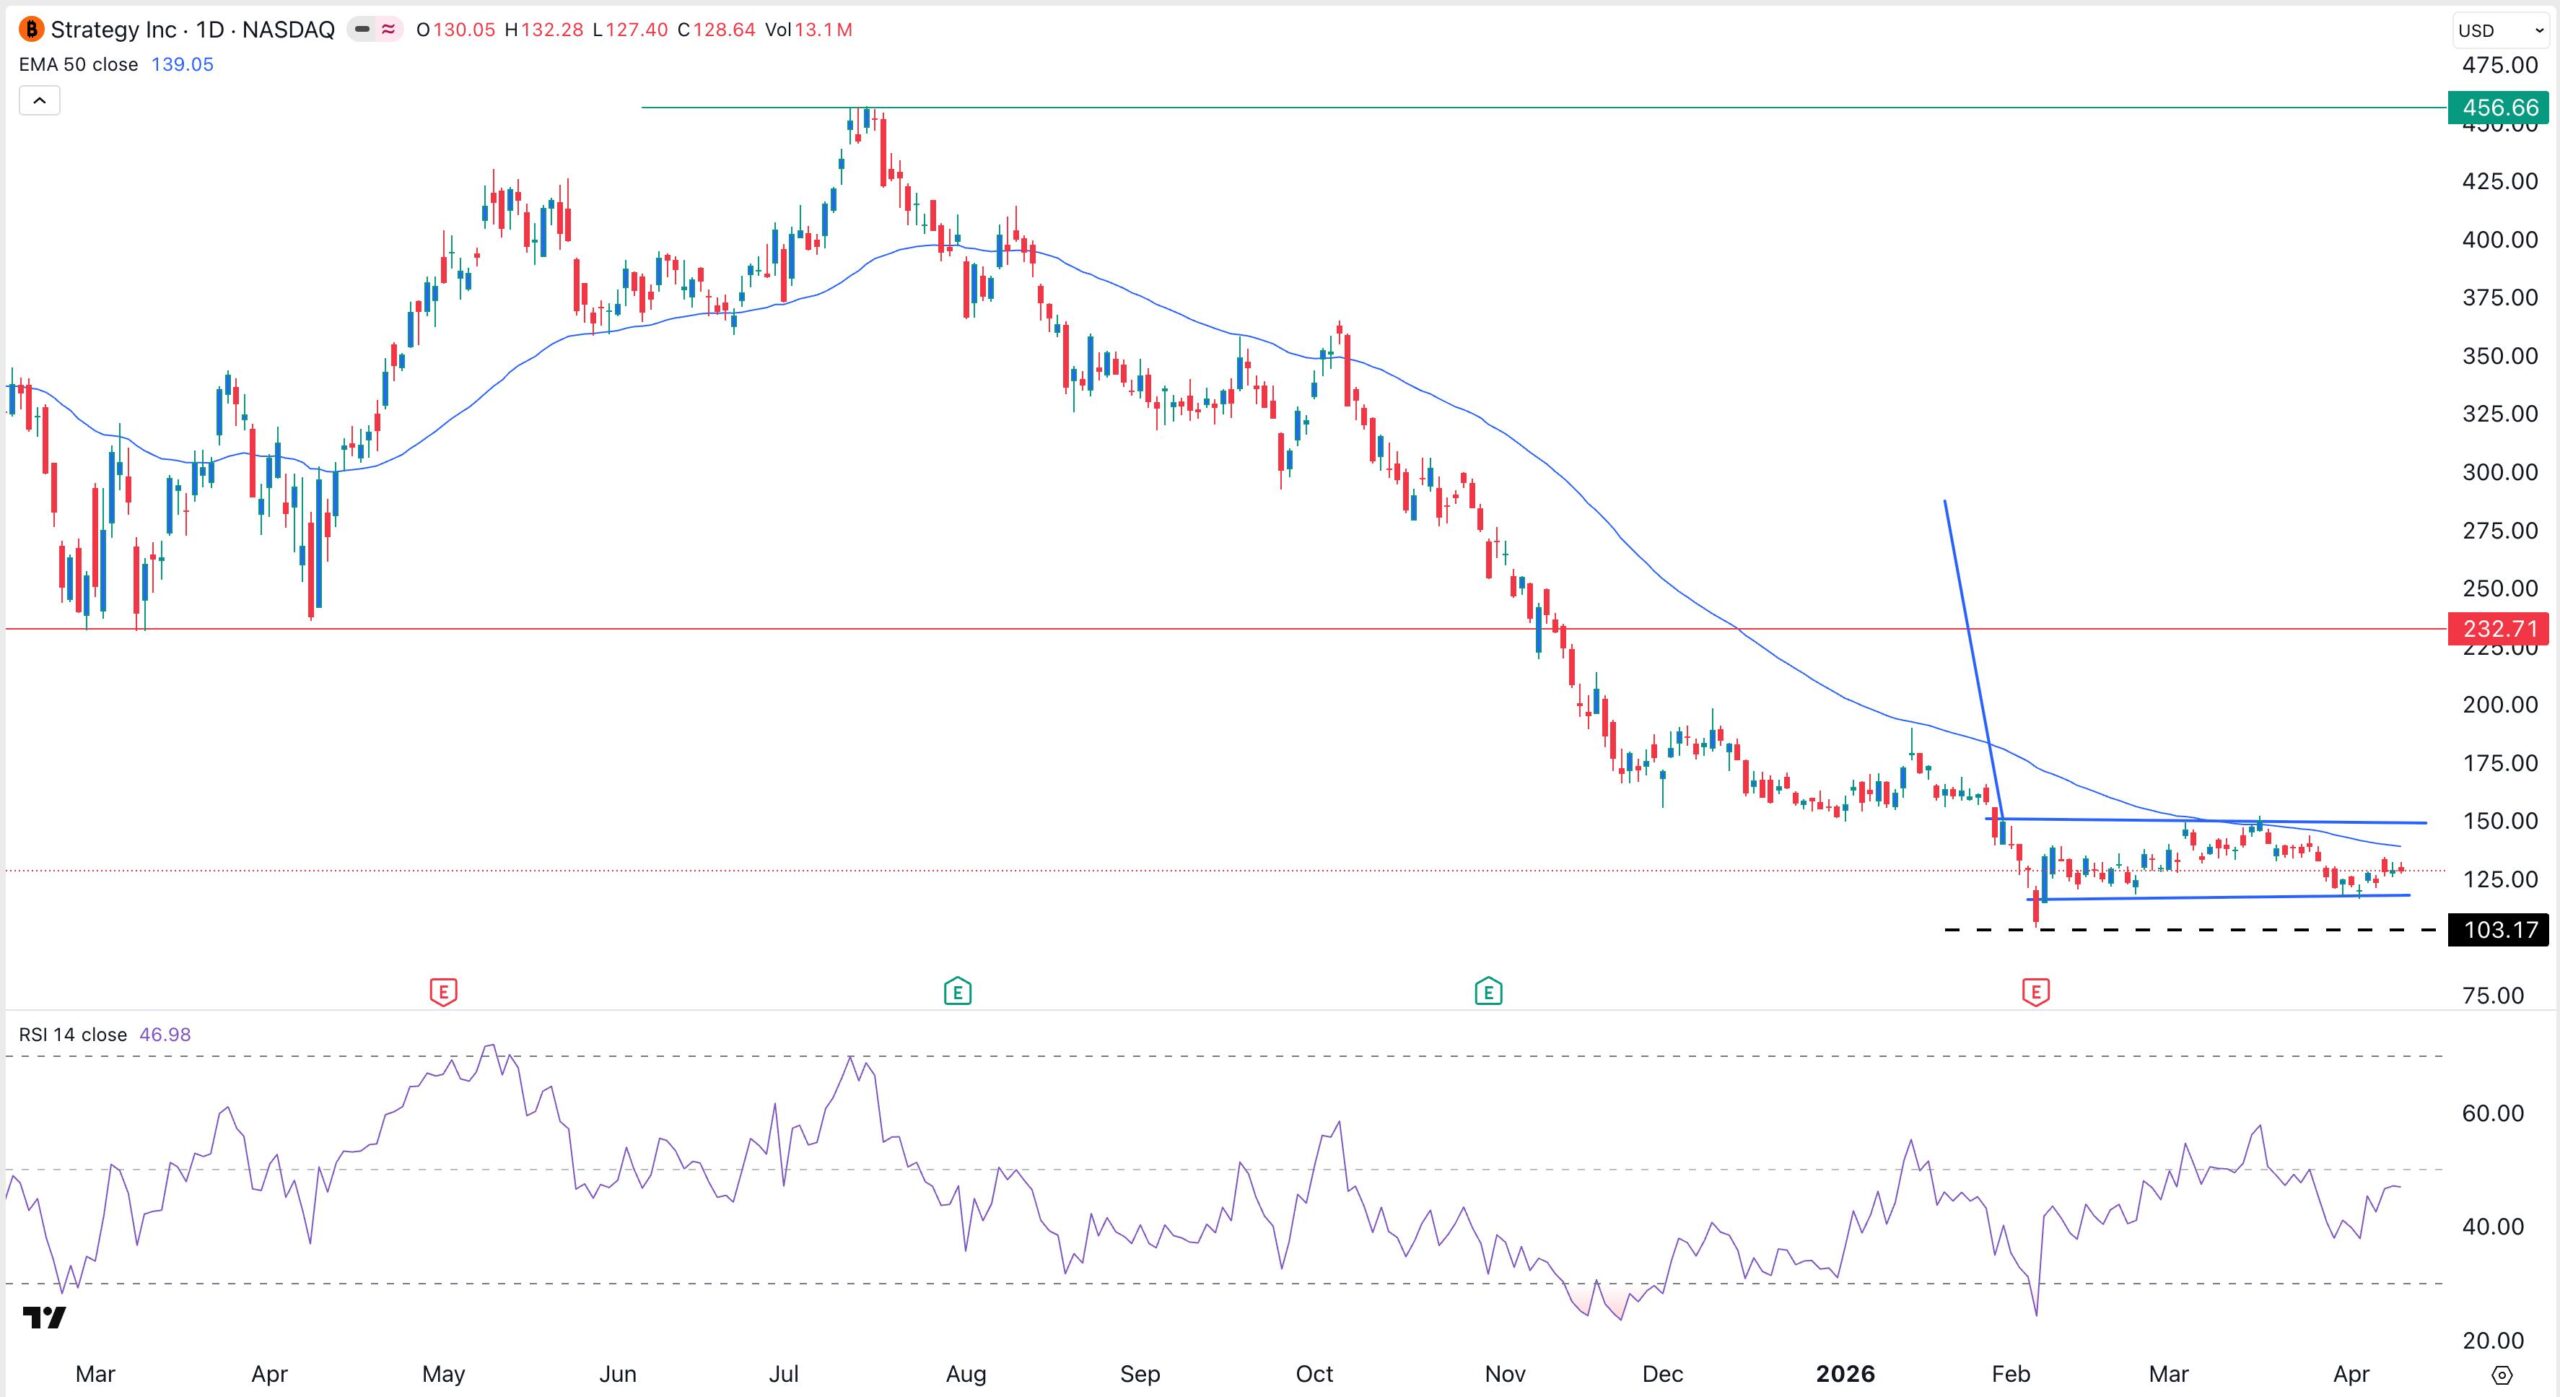Image resolution: width=2560 pixels, height=1397 pixels.
Task: Click the EMA 50 close indicator legend
Action: (78, 64)
